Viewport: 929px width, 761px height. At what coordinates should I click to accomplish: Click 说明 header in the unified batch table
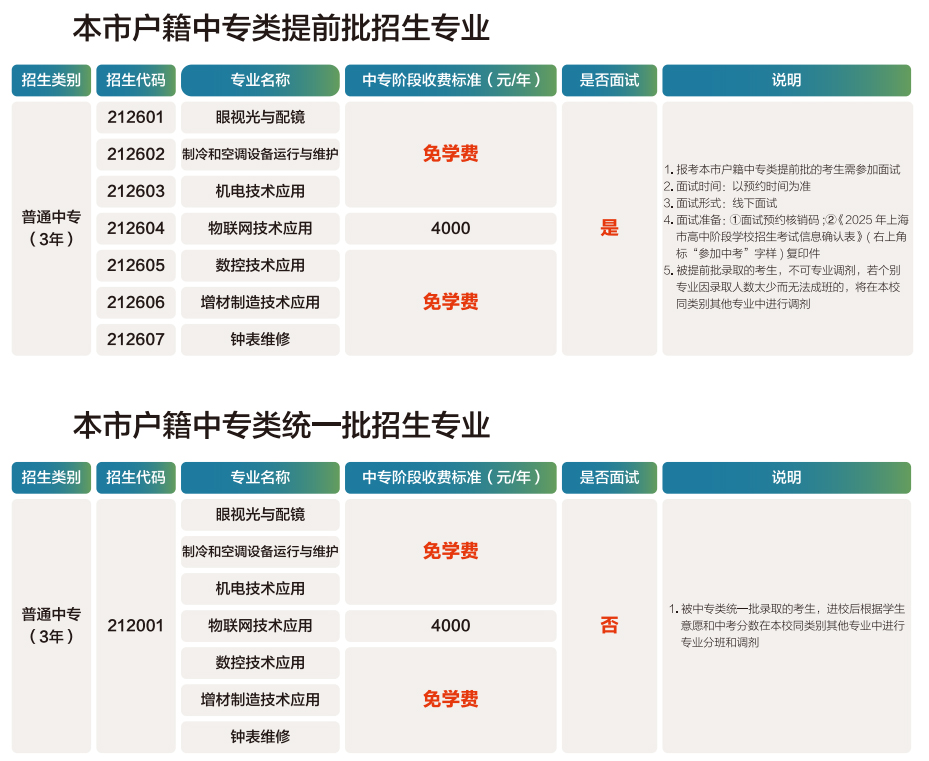[x=786, y=478]
